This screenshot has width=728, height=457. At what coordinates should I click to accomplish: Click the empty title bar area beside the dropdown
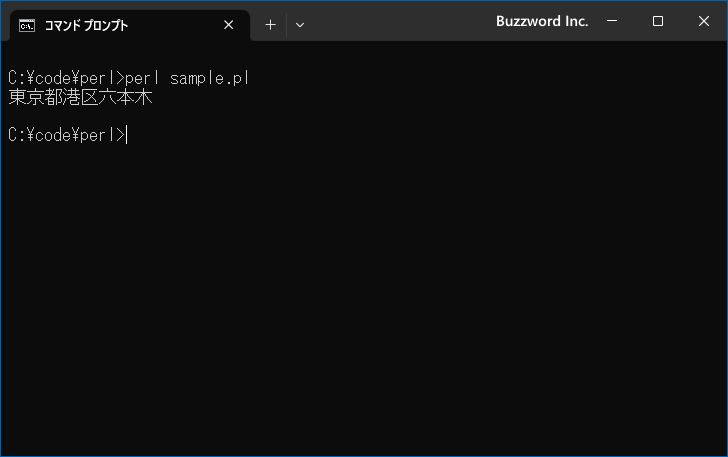click(x=399, y=21)
